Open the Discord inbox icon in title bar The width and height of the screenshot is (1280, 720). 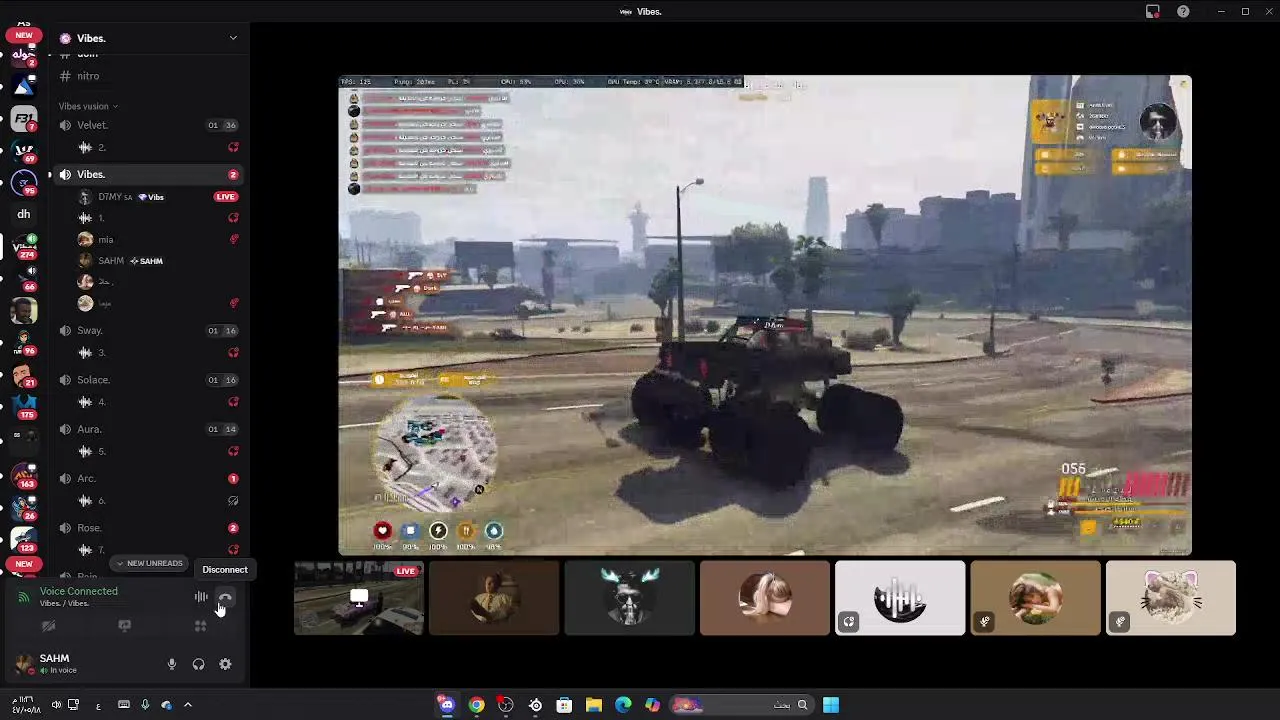pyautogui.click(x=1153, y=12)
